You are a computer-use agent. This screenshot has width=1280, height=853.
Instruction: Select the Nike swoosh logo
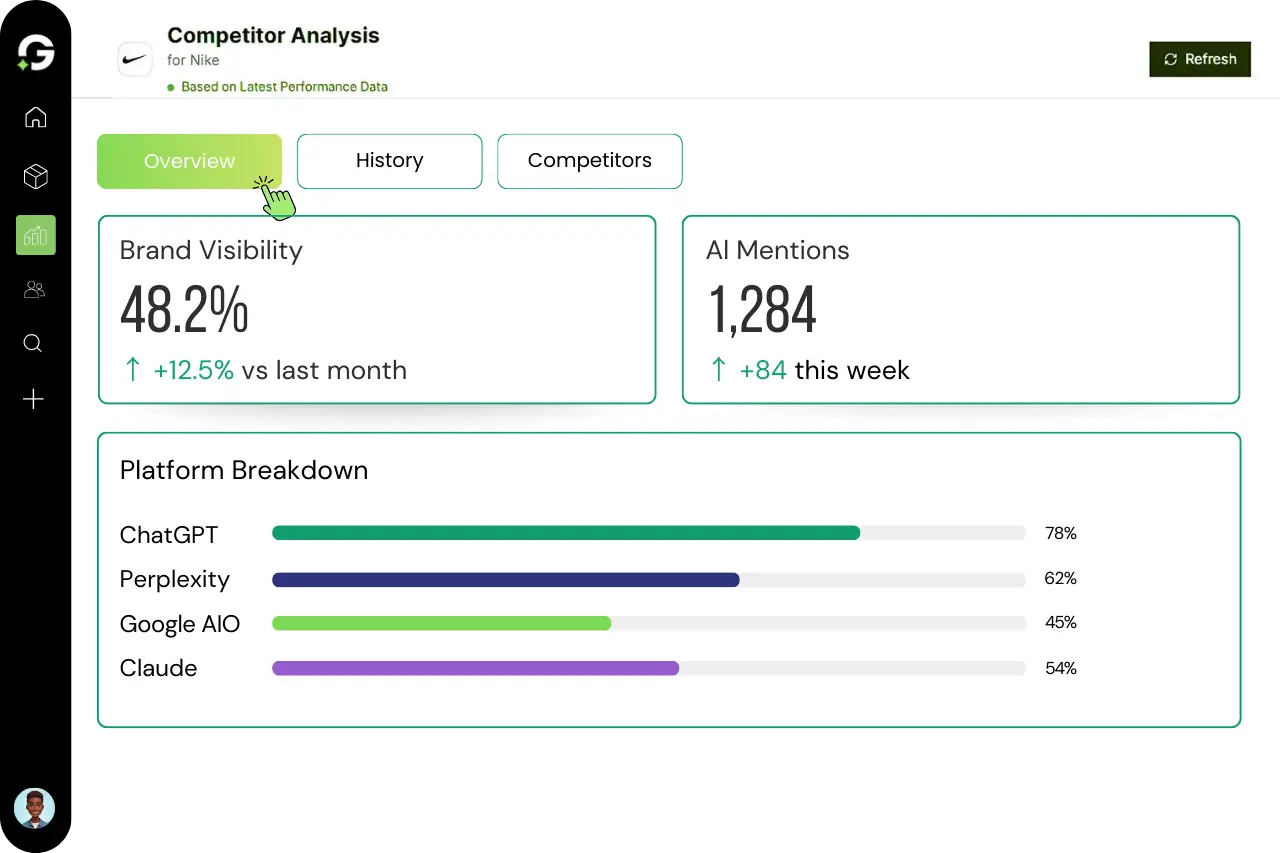[135, 58]
